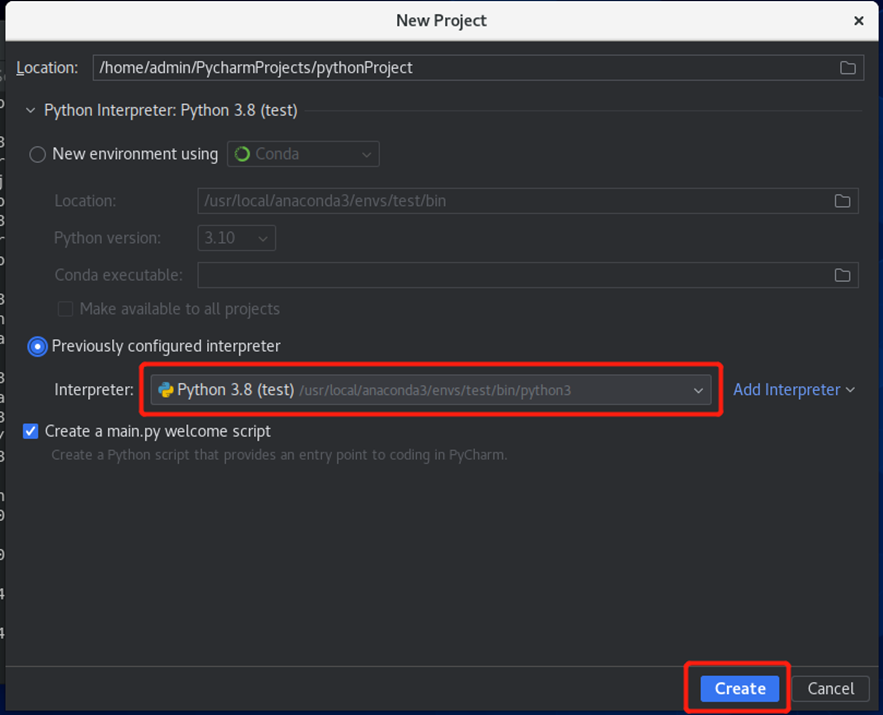Browse for Conda executable folder icon

842,275
